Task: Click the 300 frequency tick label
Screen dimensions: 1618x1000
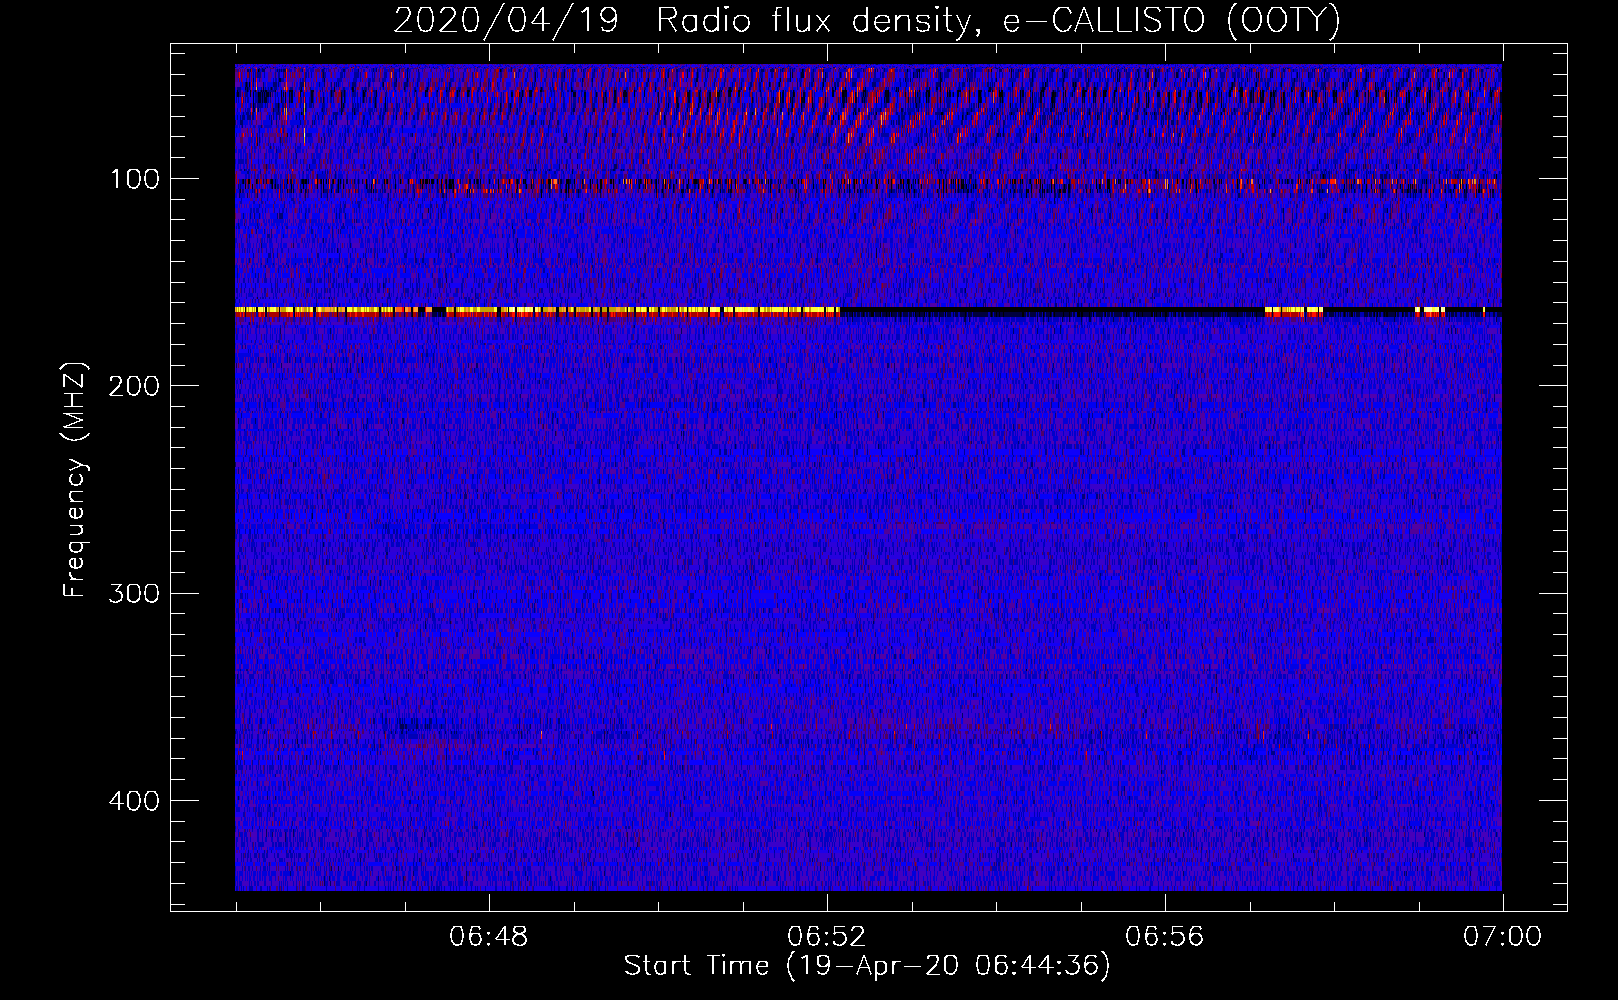Action: [x=136, y=593]
